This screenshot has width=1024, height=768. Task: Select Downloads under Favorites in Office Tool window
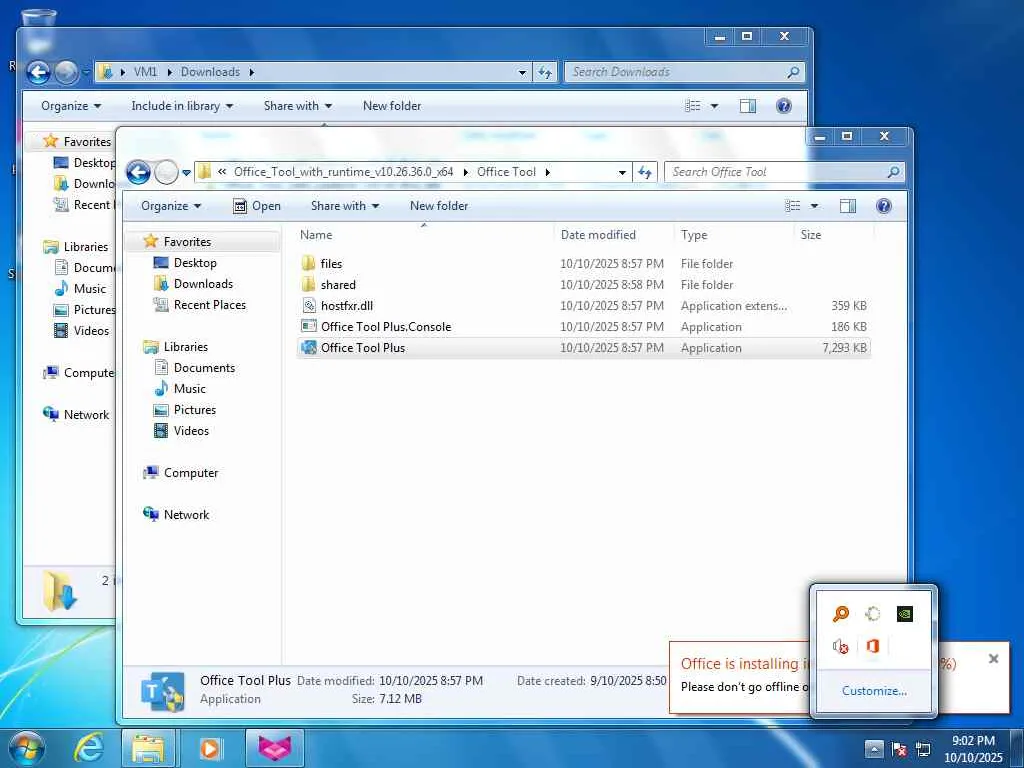(203, 284)
